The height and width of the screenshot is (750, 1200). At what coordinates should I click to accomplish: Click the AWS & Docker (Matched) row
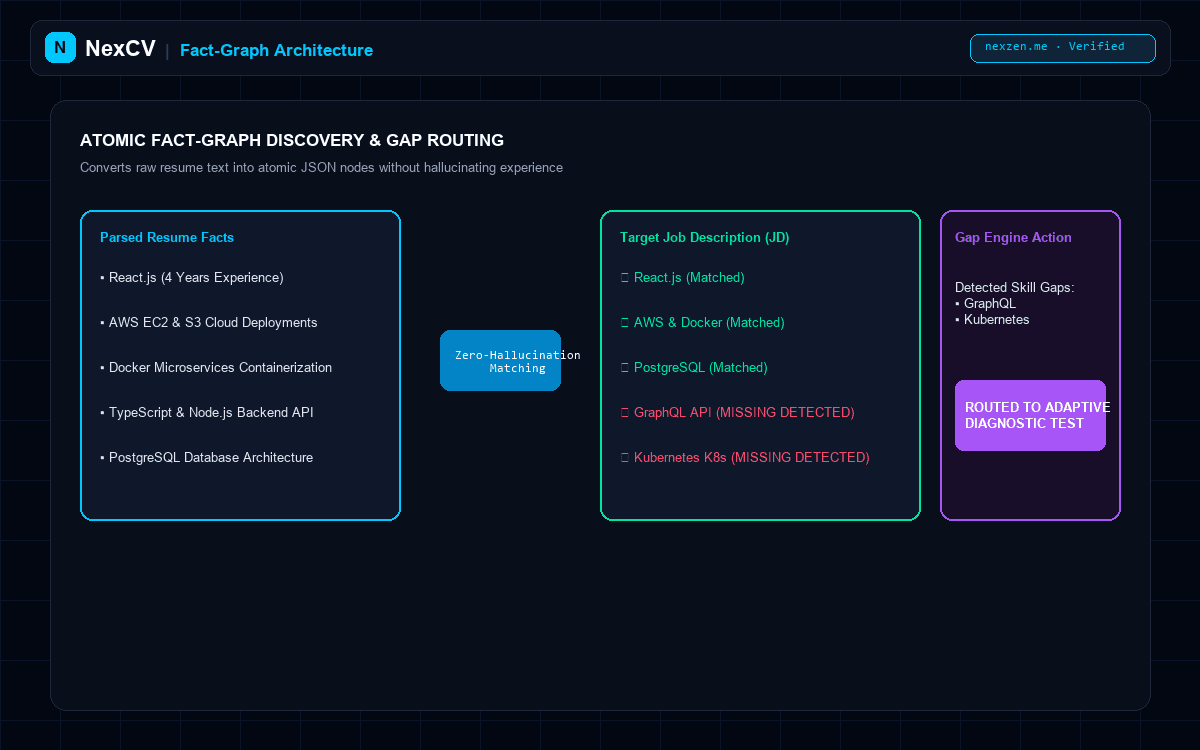(x=703, y=322)
